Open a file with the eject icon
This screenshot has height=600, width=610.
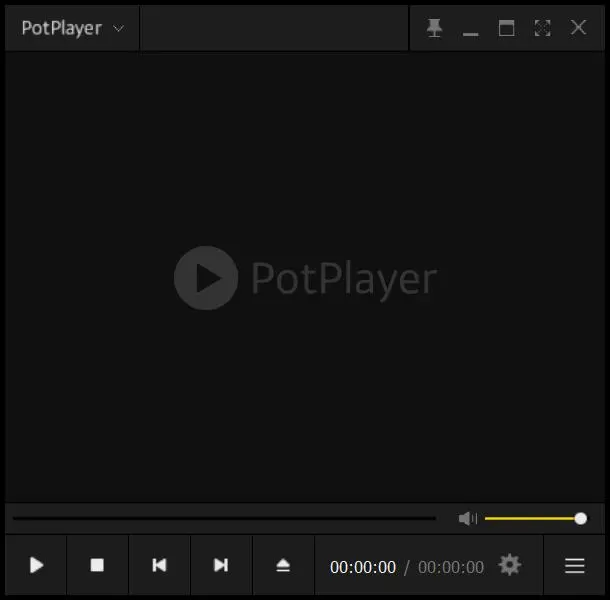pyautogui.click(x=283, y=565)
